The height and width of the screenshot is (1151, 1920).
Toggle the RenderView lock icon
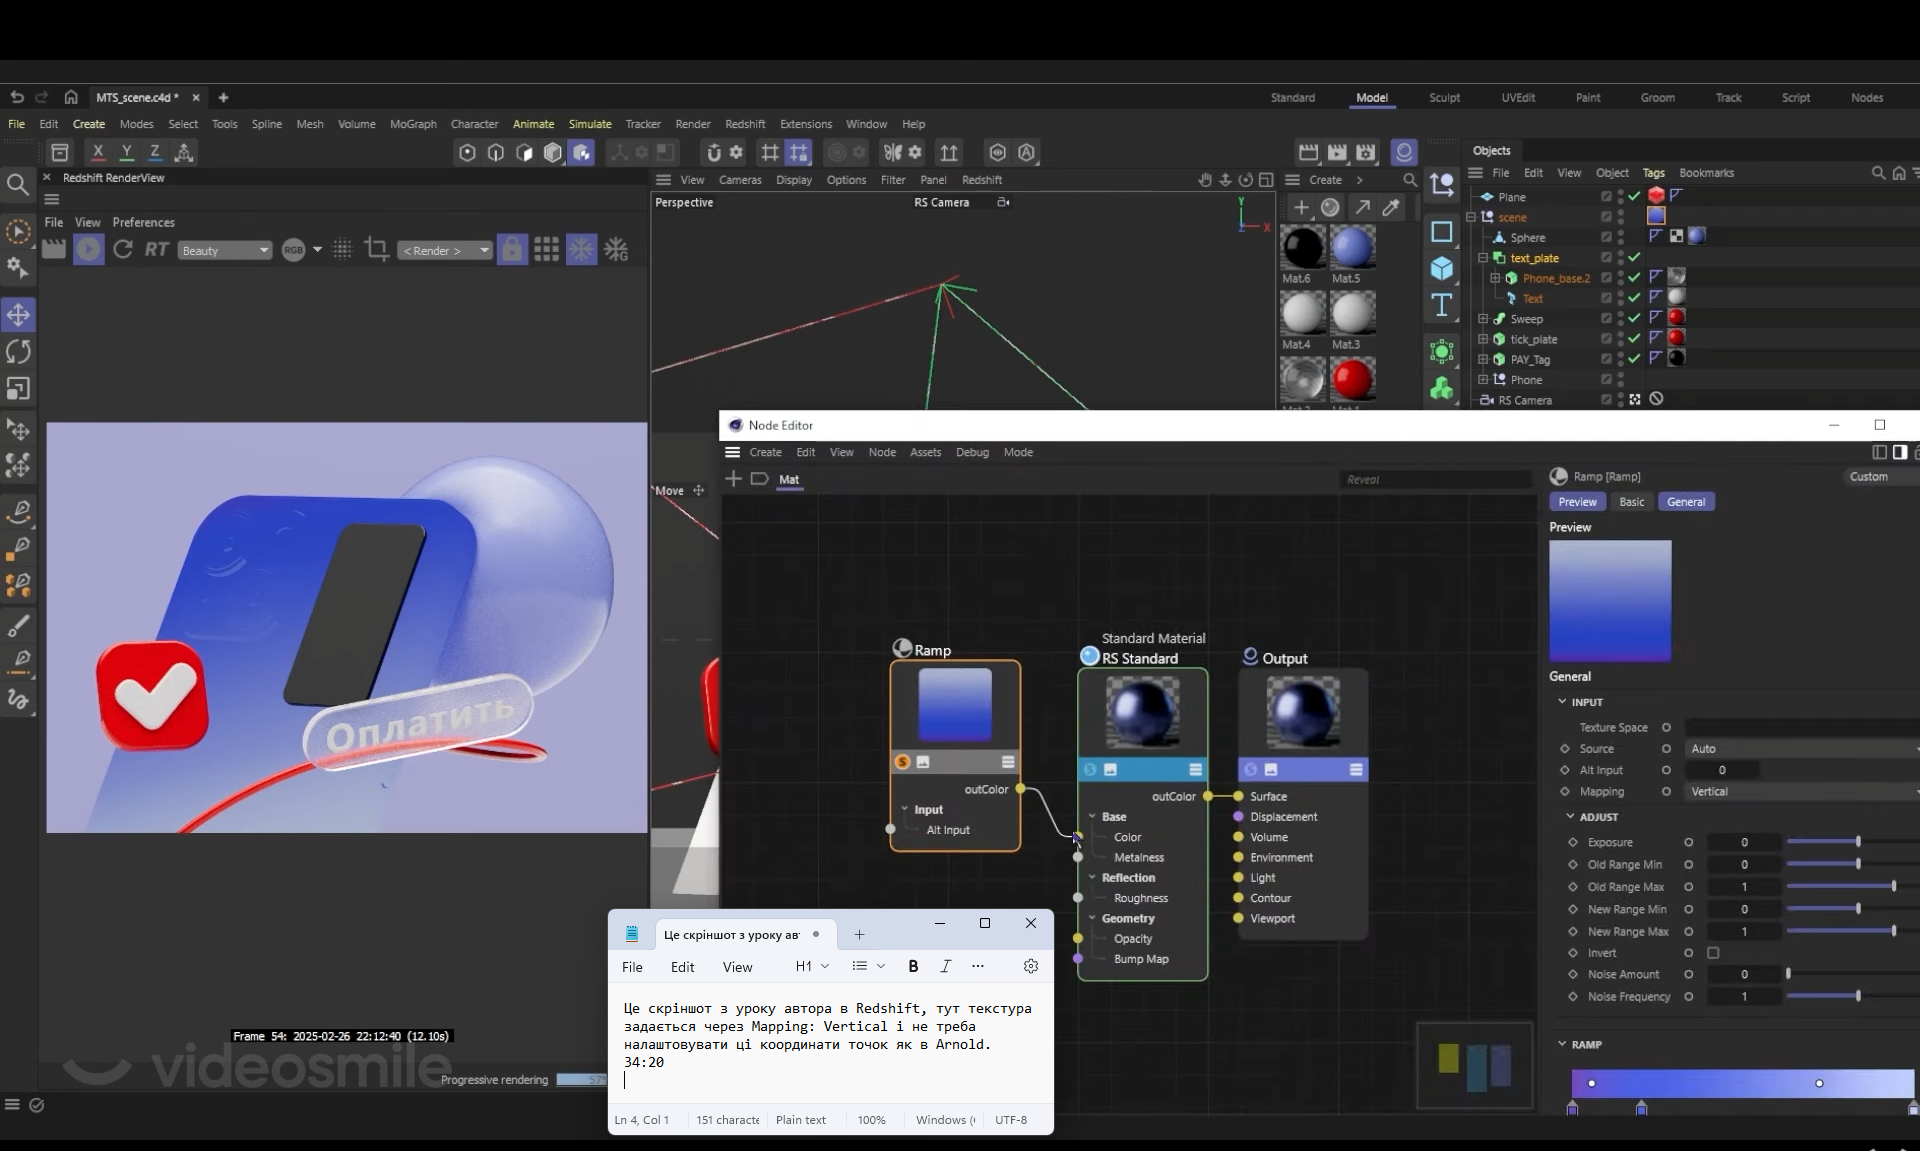coord(512,249)
